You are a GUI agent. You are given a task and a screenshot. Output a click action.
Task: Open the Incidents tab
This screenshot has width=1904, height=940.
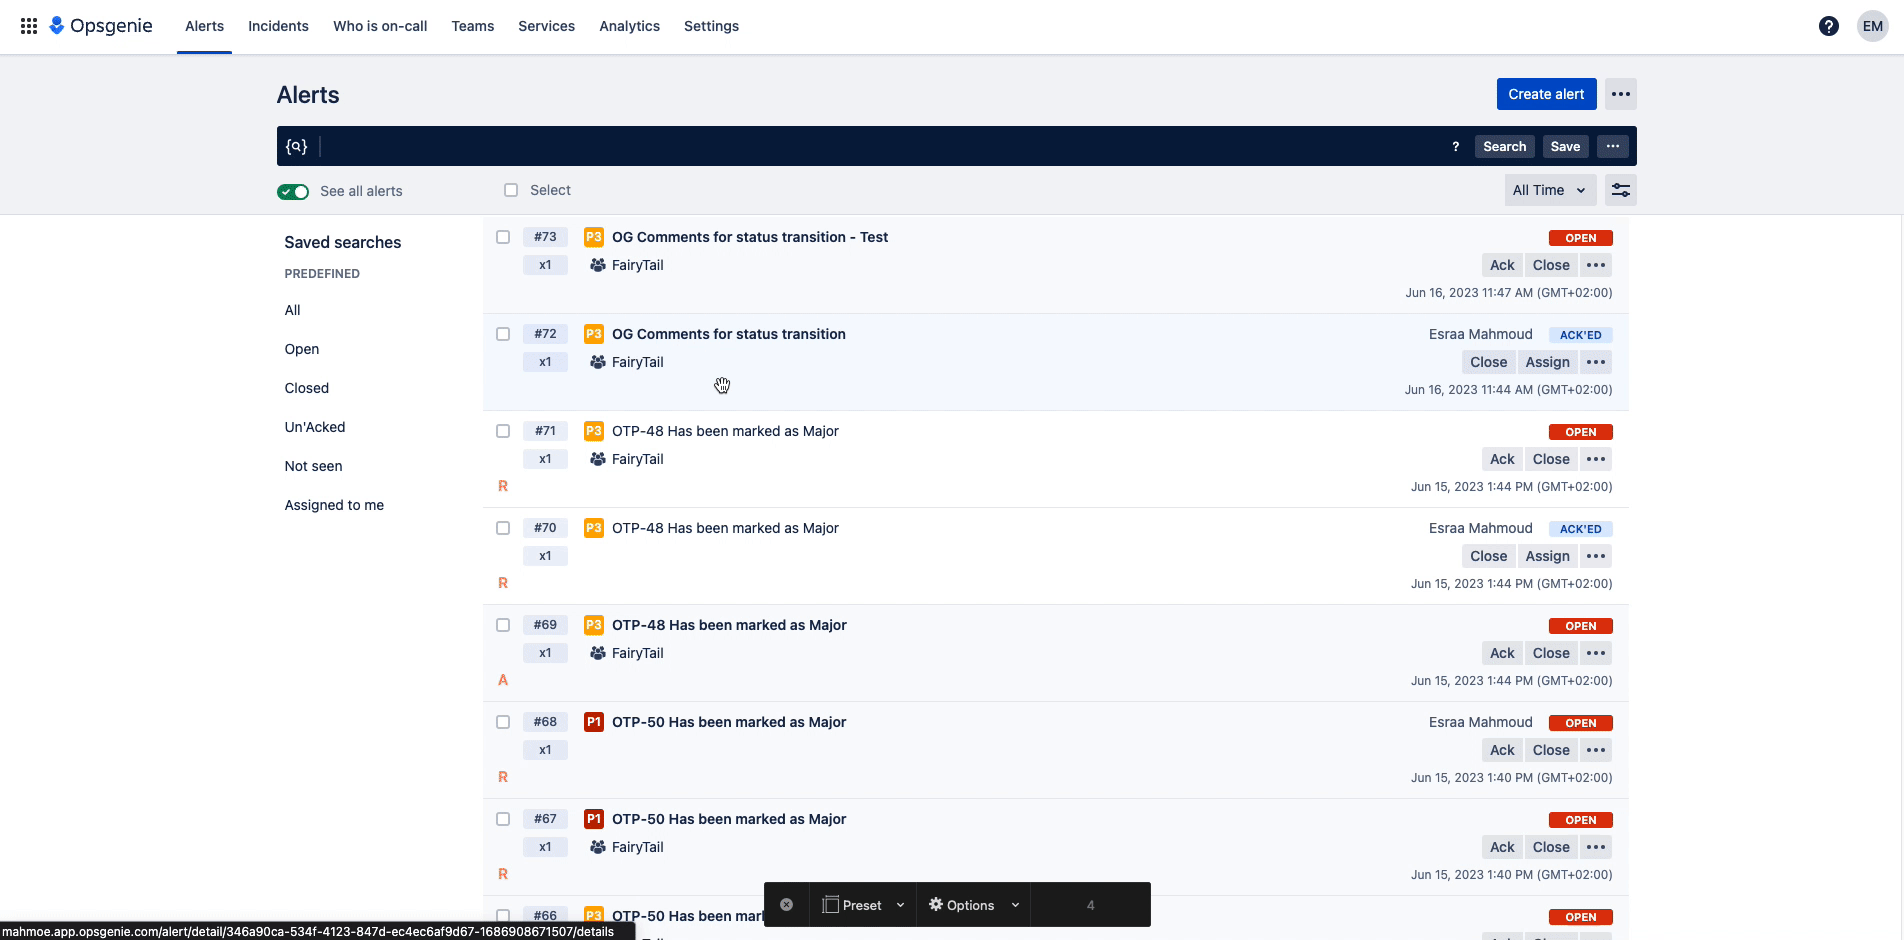coord(278,26)
